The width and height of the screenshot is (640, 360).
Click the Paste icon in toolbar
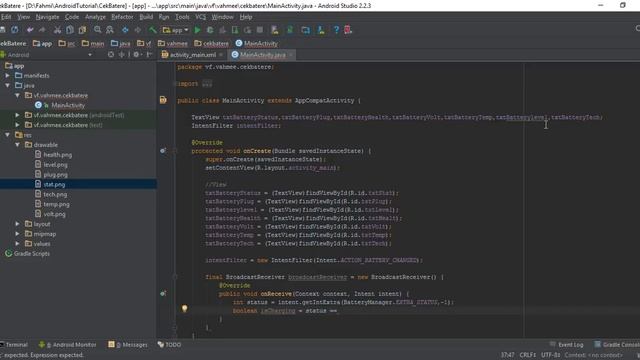[x=82, y=30]
